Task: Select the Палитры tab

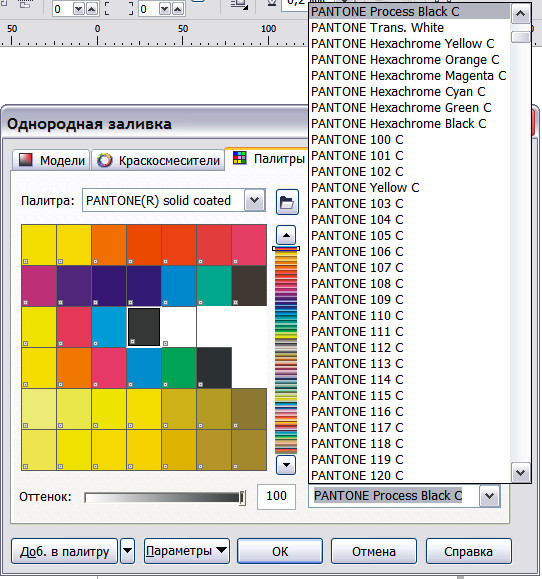Action: (267, 158)
